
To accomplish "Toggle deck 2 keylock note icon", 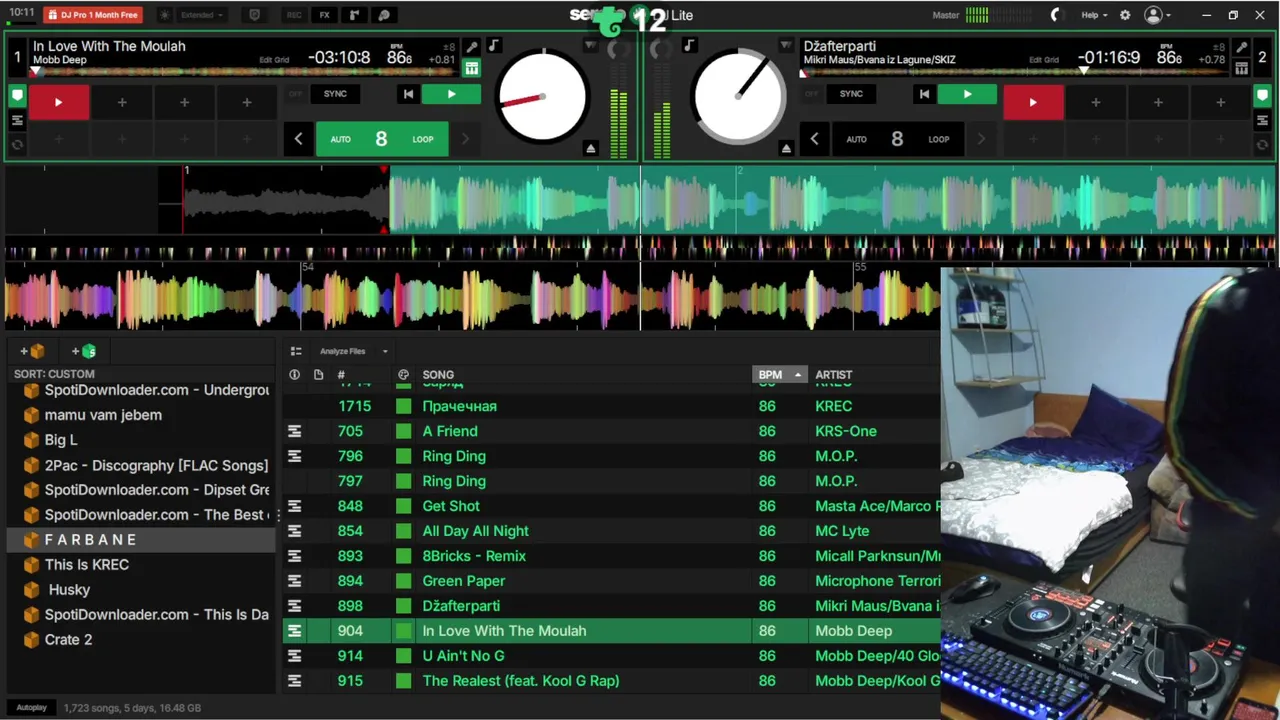I will (x=689, y=47).
